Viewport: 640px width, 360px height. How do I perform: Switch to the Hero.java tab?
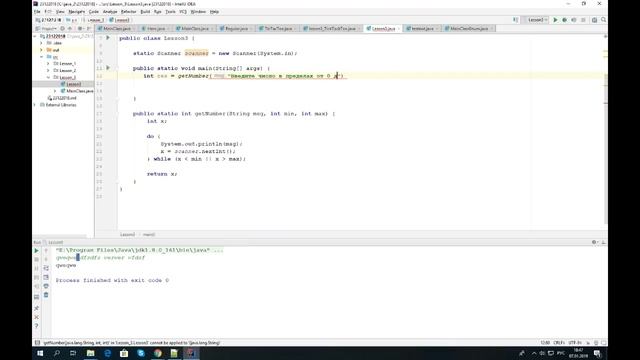[156, 29]
